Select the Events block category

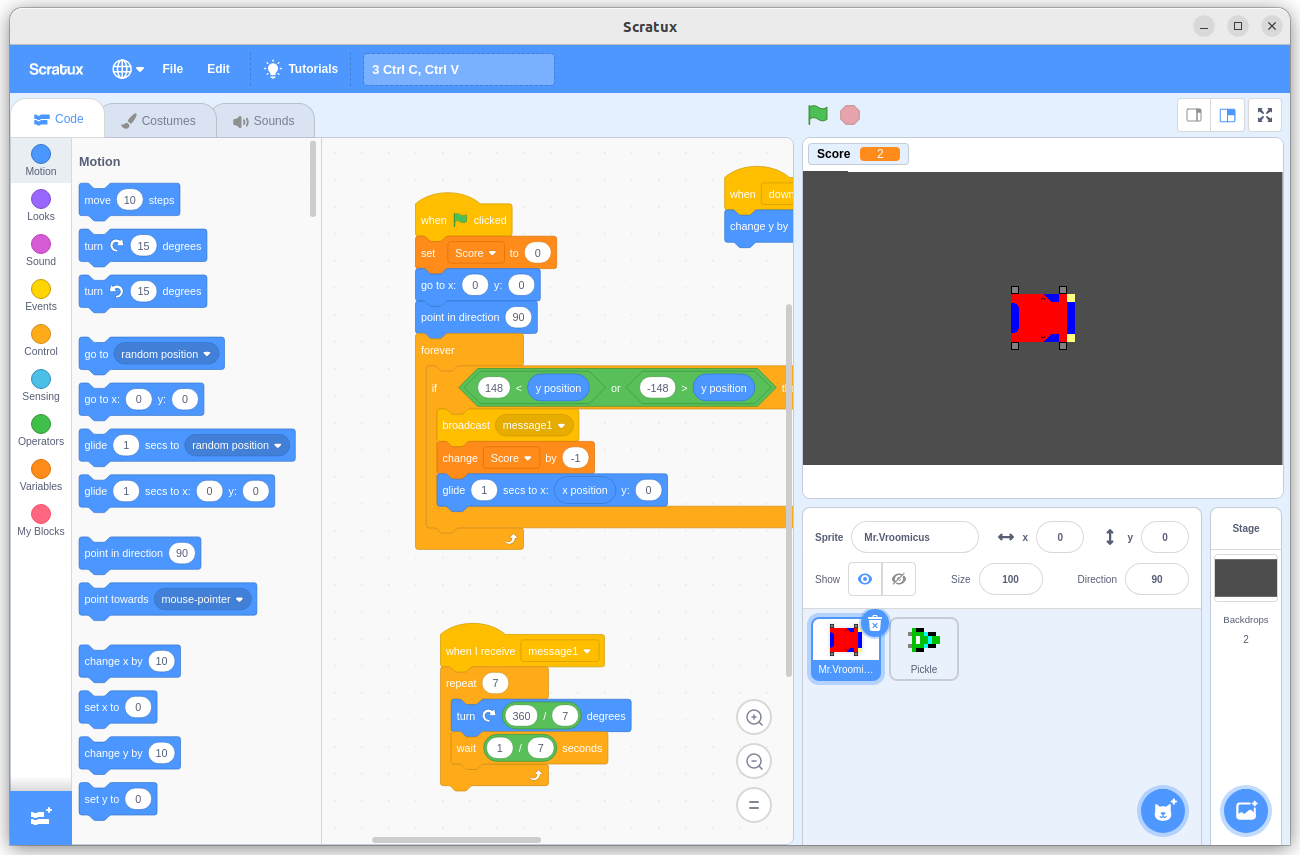[41, 295]
